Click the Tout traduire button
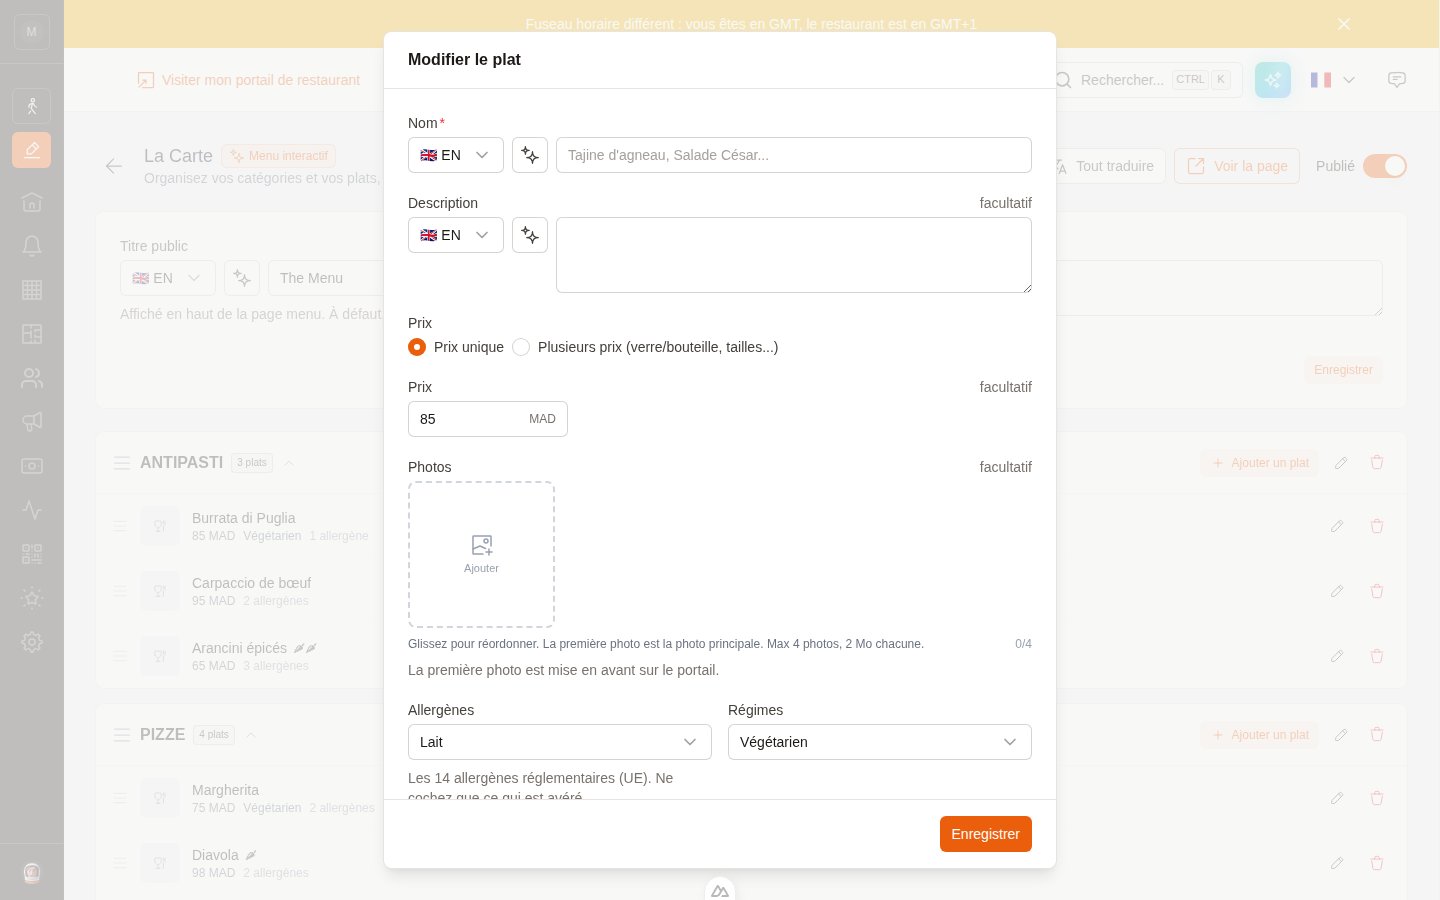Screen dimensions: 1440x900 point(1104,166)
